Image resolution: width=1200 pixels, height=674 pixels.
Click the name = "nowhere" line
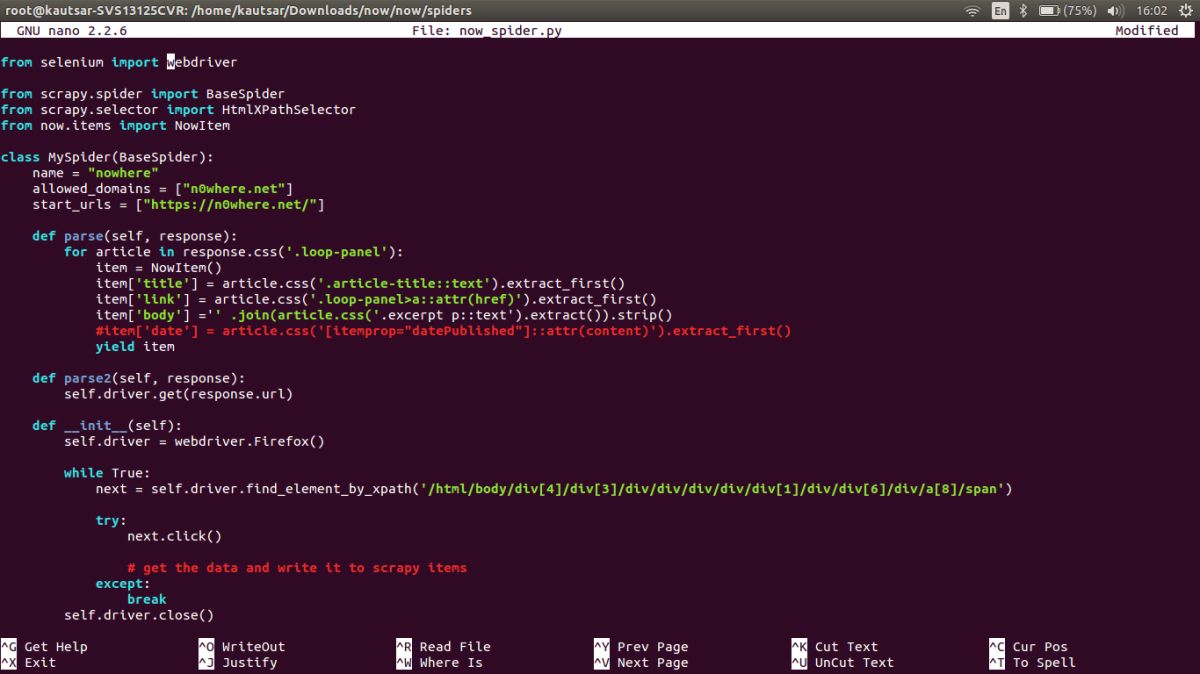pyautogui.click(x=95, y=173)
